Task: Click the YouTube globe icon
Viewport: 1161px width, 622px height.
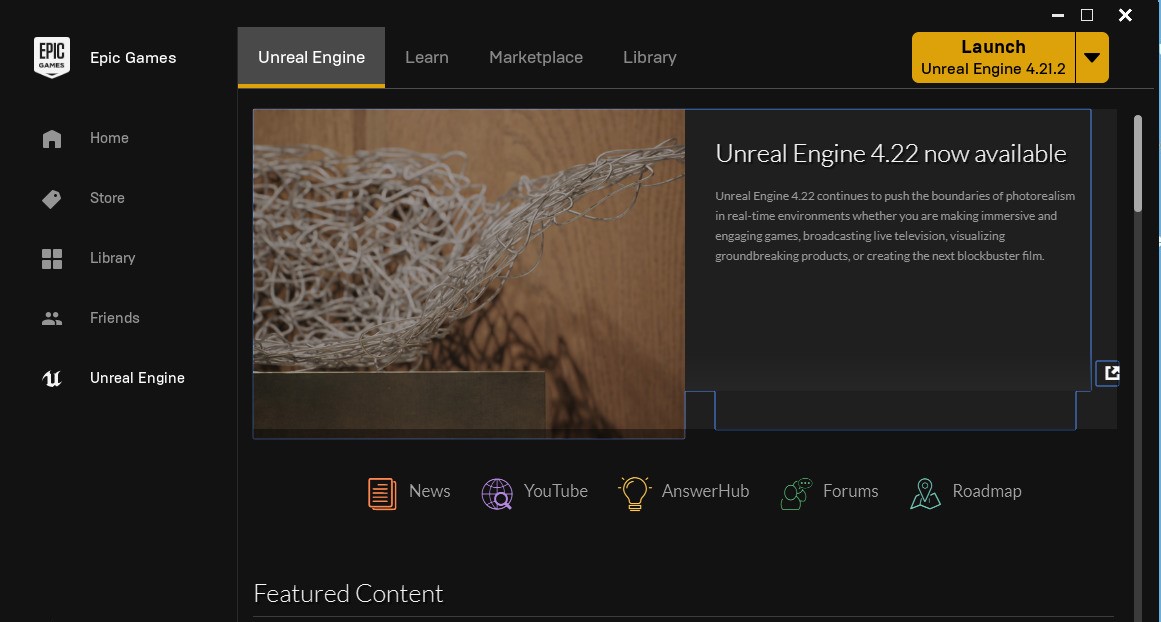Action: tap(497, 492)
